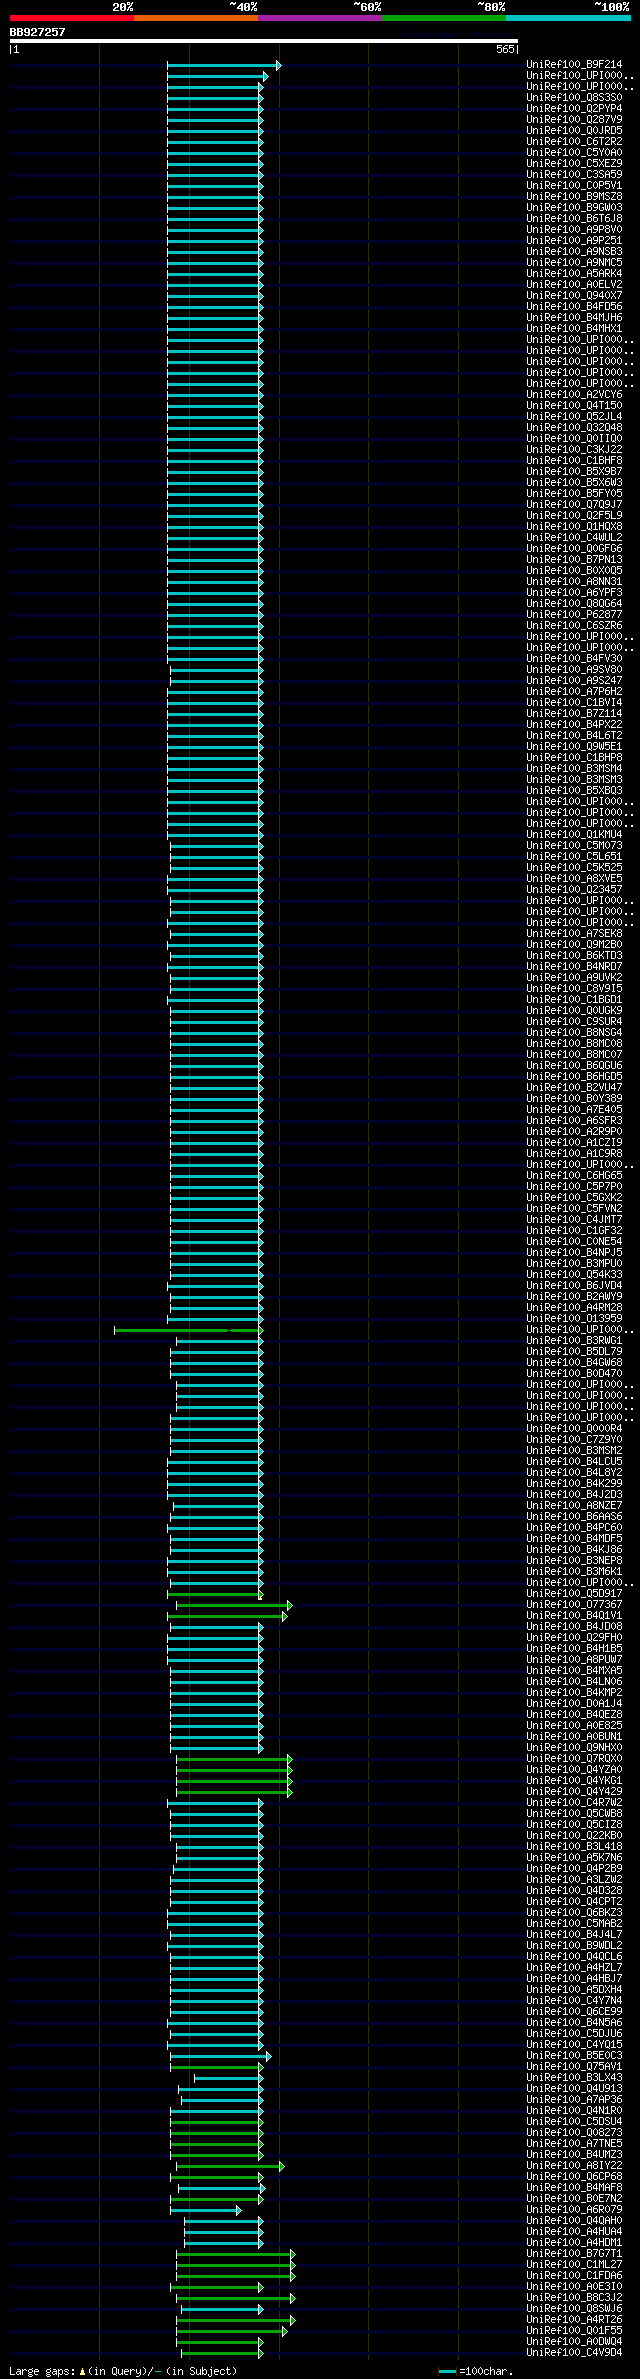640x2379 pixels.
Task: Select hit label UniRef100_Q29FH0
Action: 574,1638
